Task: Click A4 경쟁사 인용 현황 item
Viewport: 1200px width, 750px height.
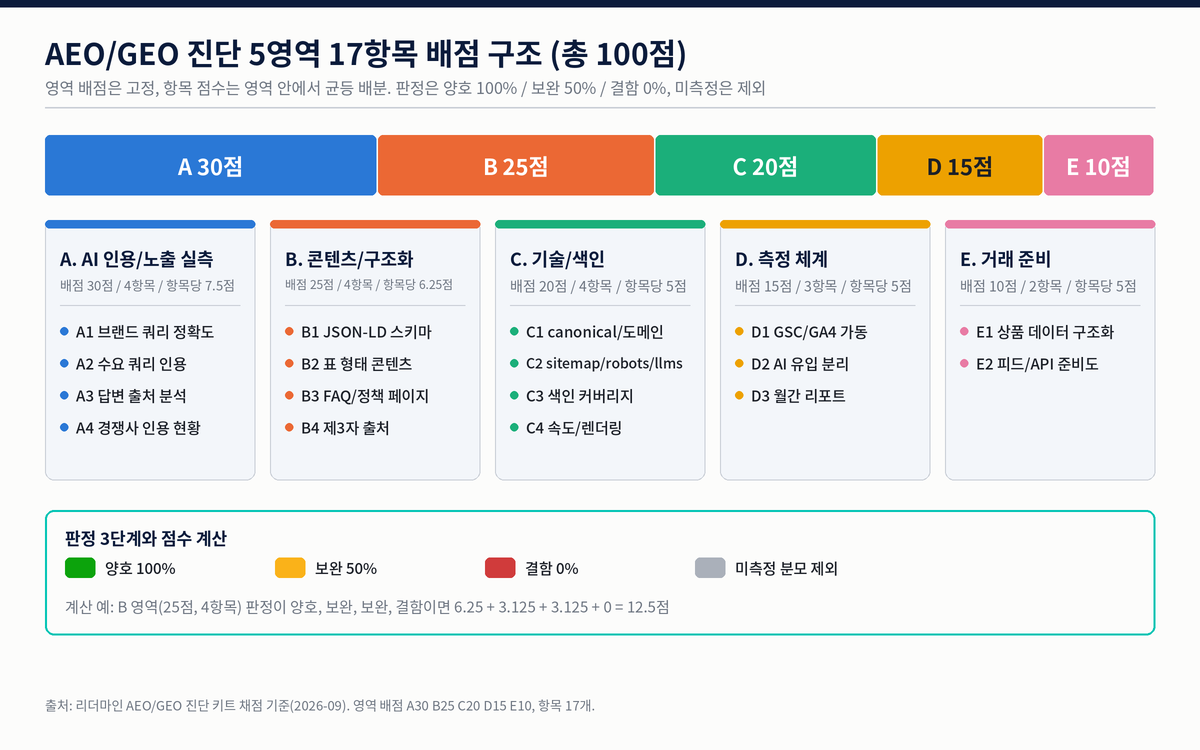Action: [x=130, y=428]
